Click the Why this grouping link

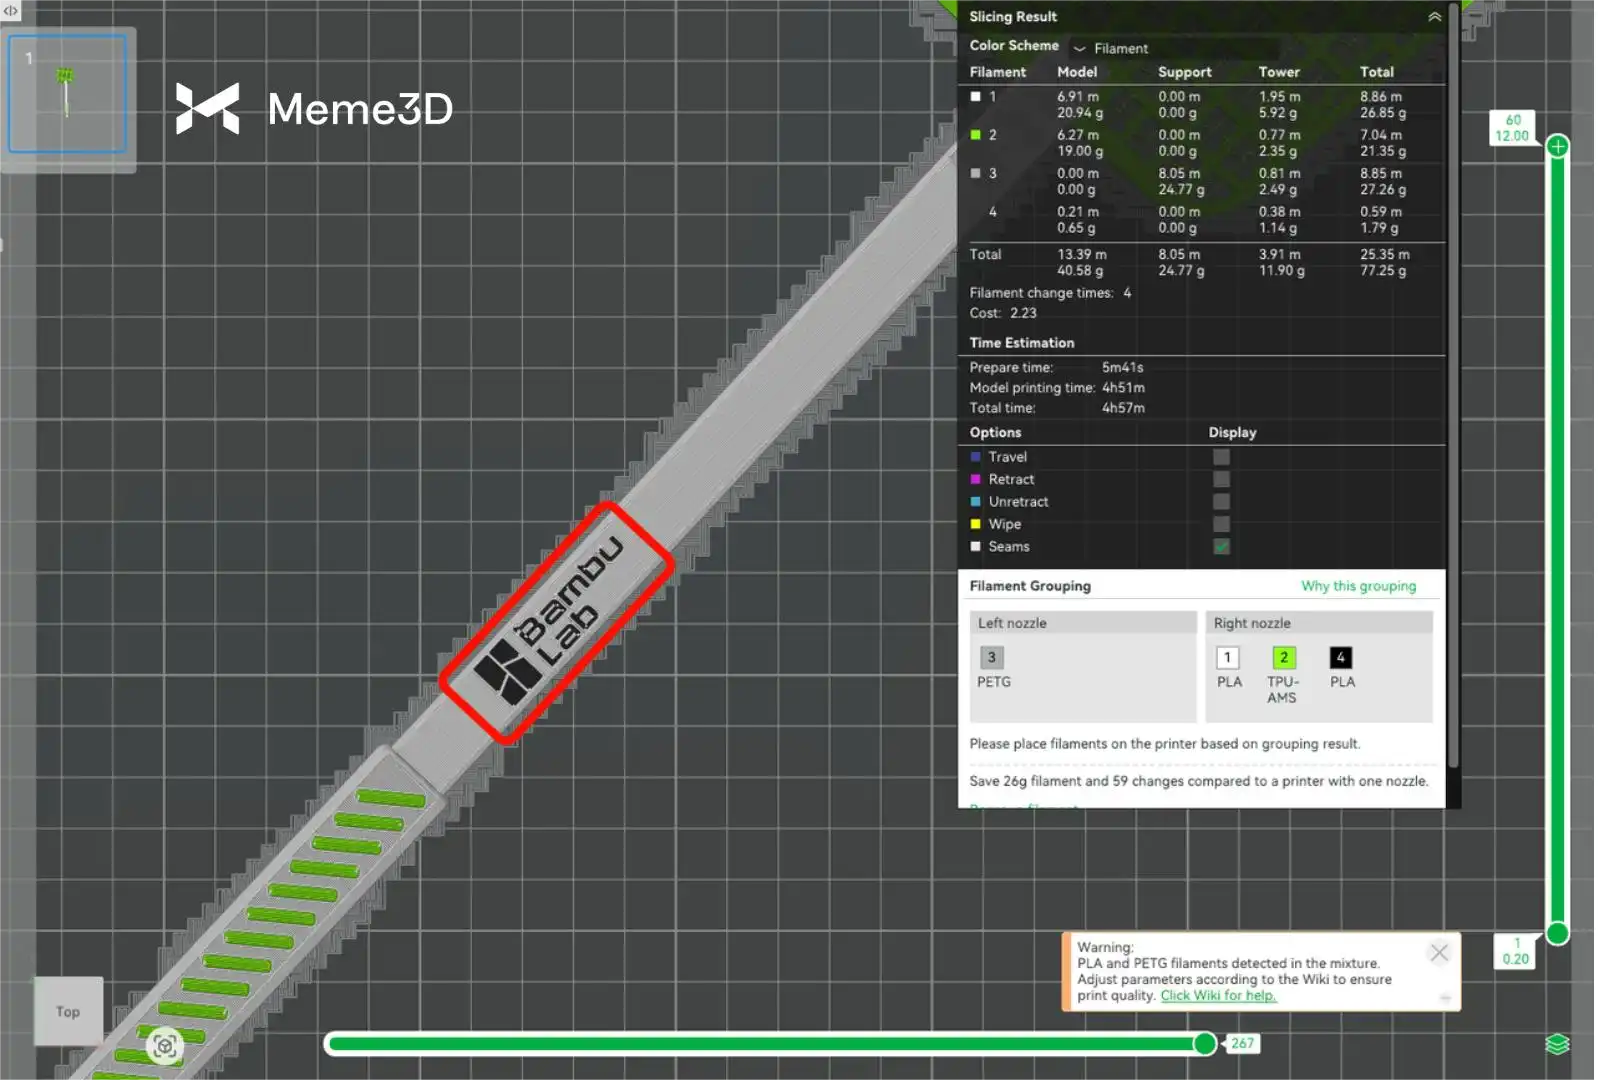click(1358, 586)
